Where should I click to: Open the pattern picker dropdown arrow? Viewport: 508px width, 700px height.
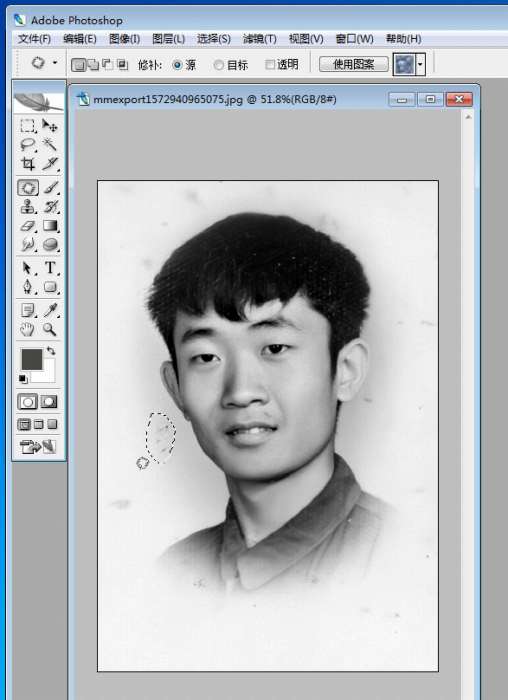420,65
